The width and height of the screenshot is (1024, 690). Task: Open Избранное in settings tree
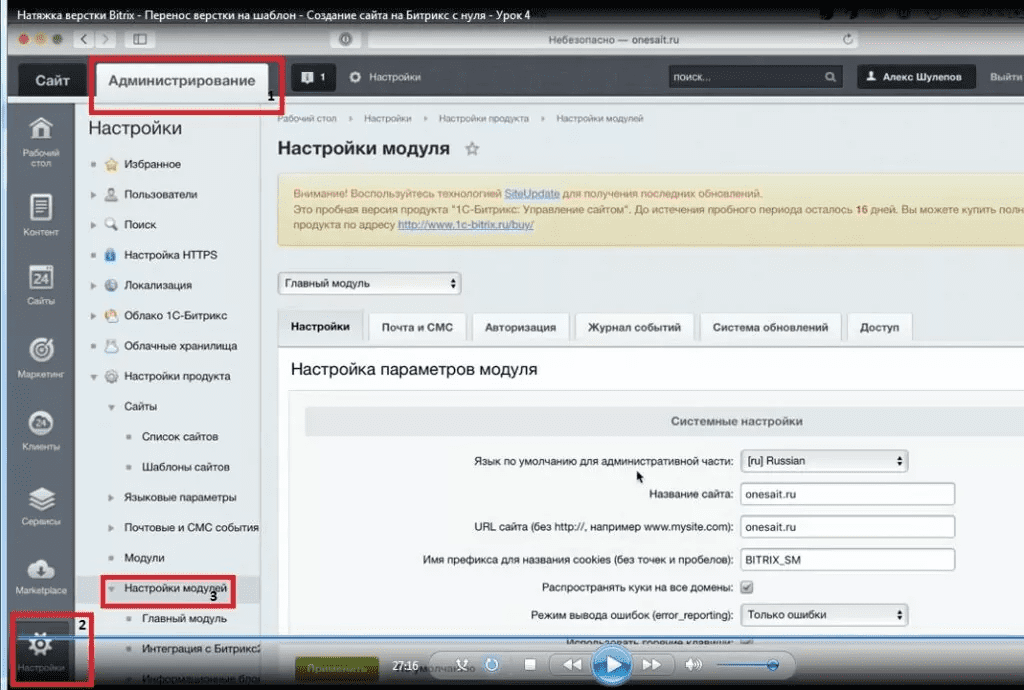tap(152, 164)
